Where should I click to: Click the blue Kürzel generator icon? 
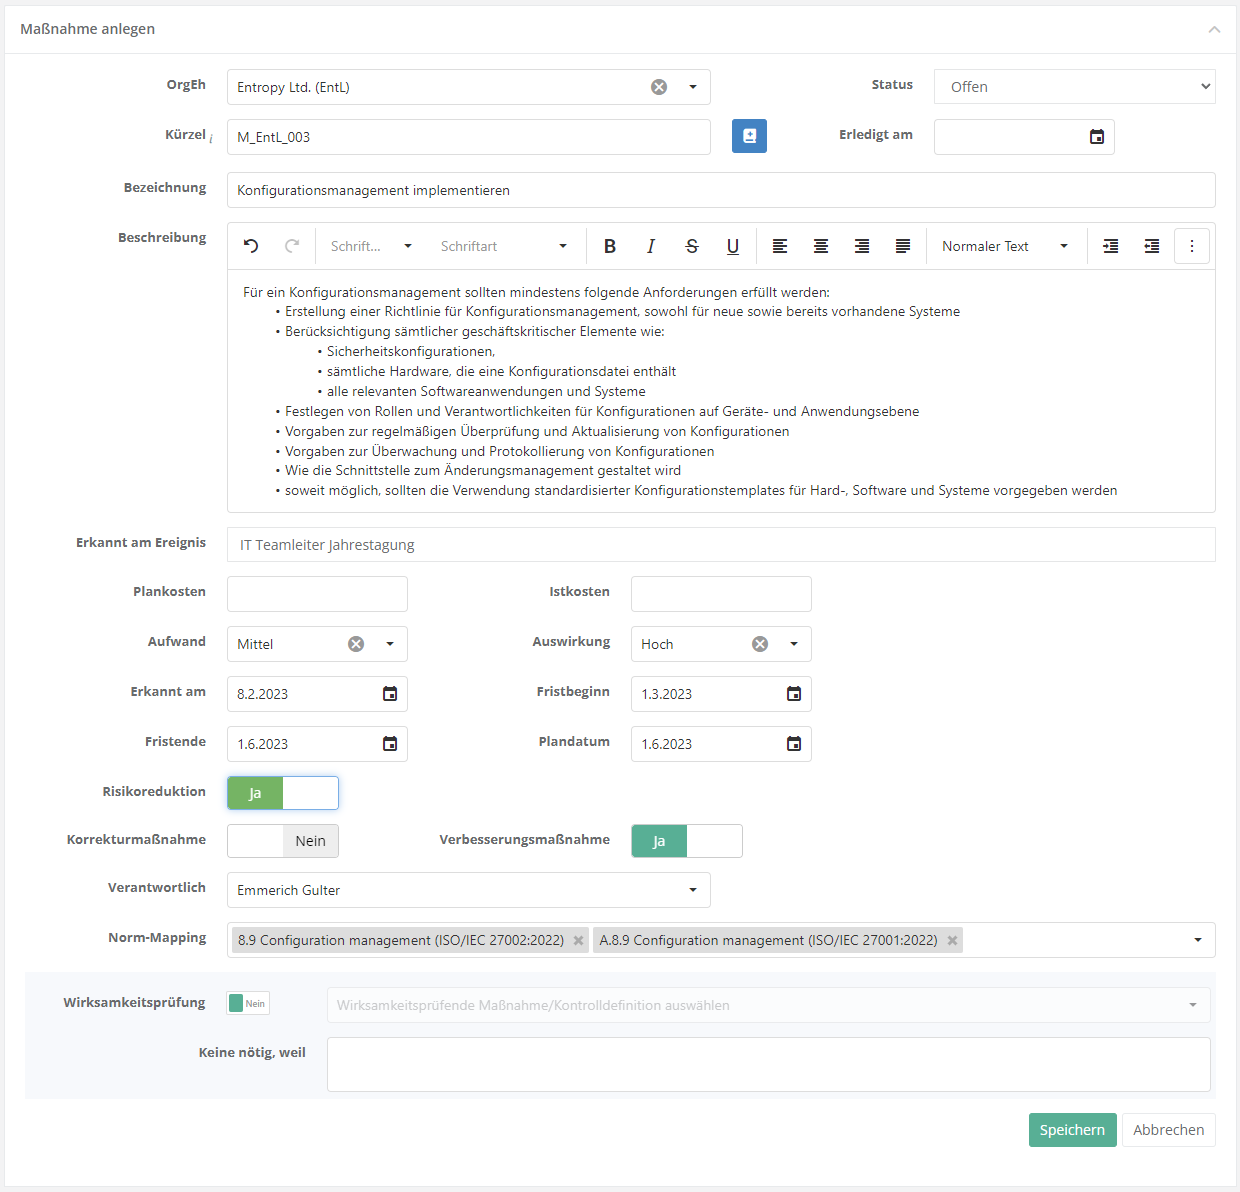[749, 136]
